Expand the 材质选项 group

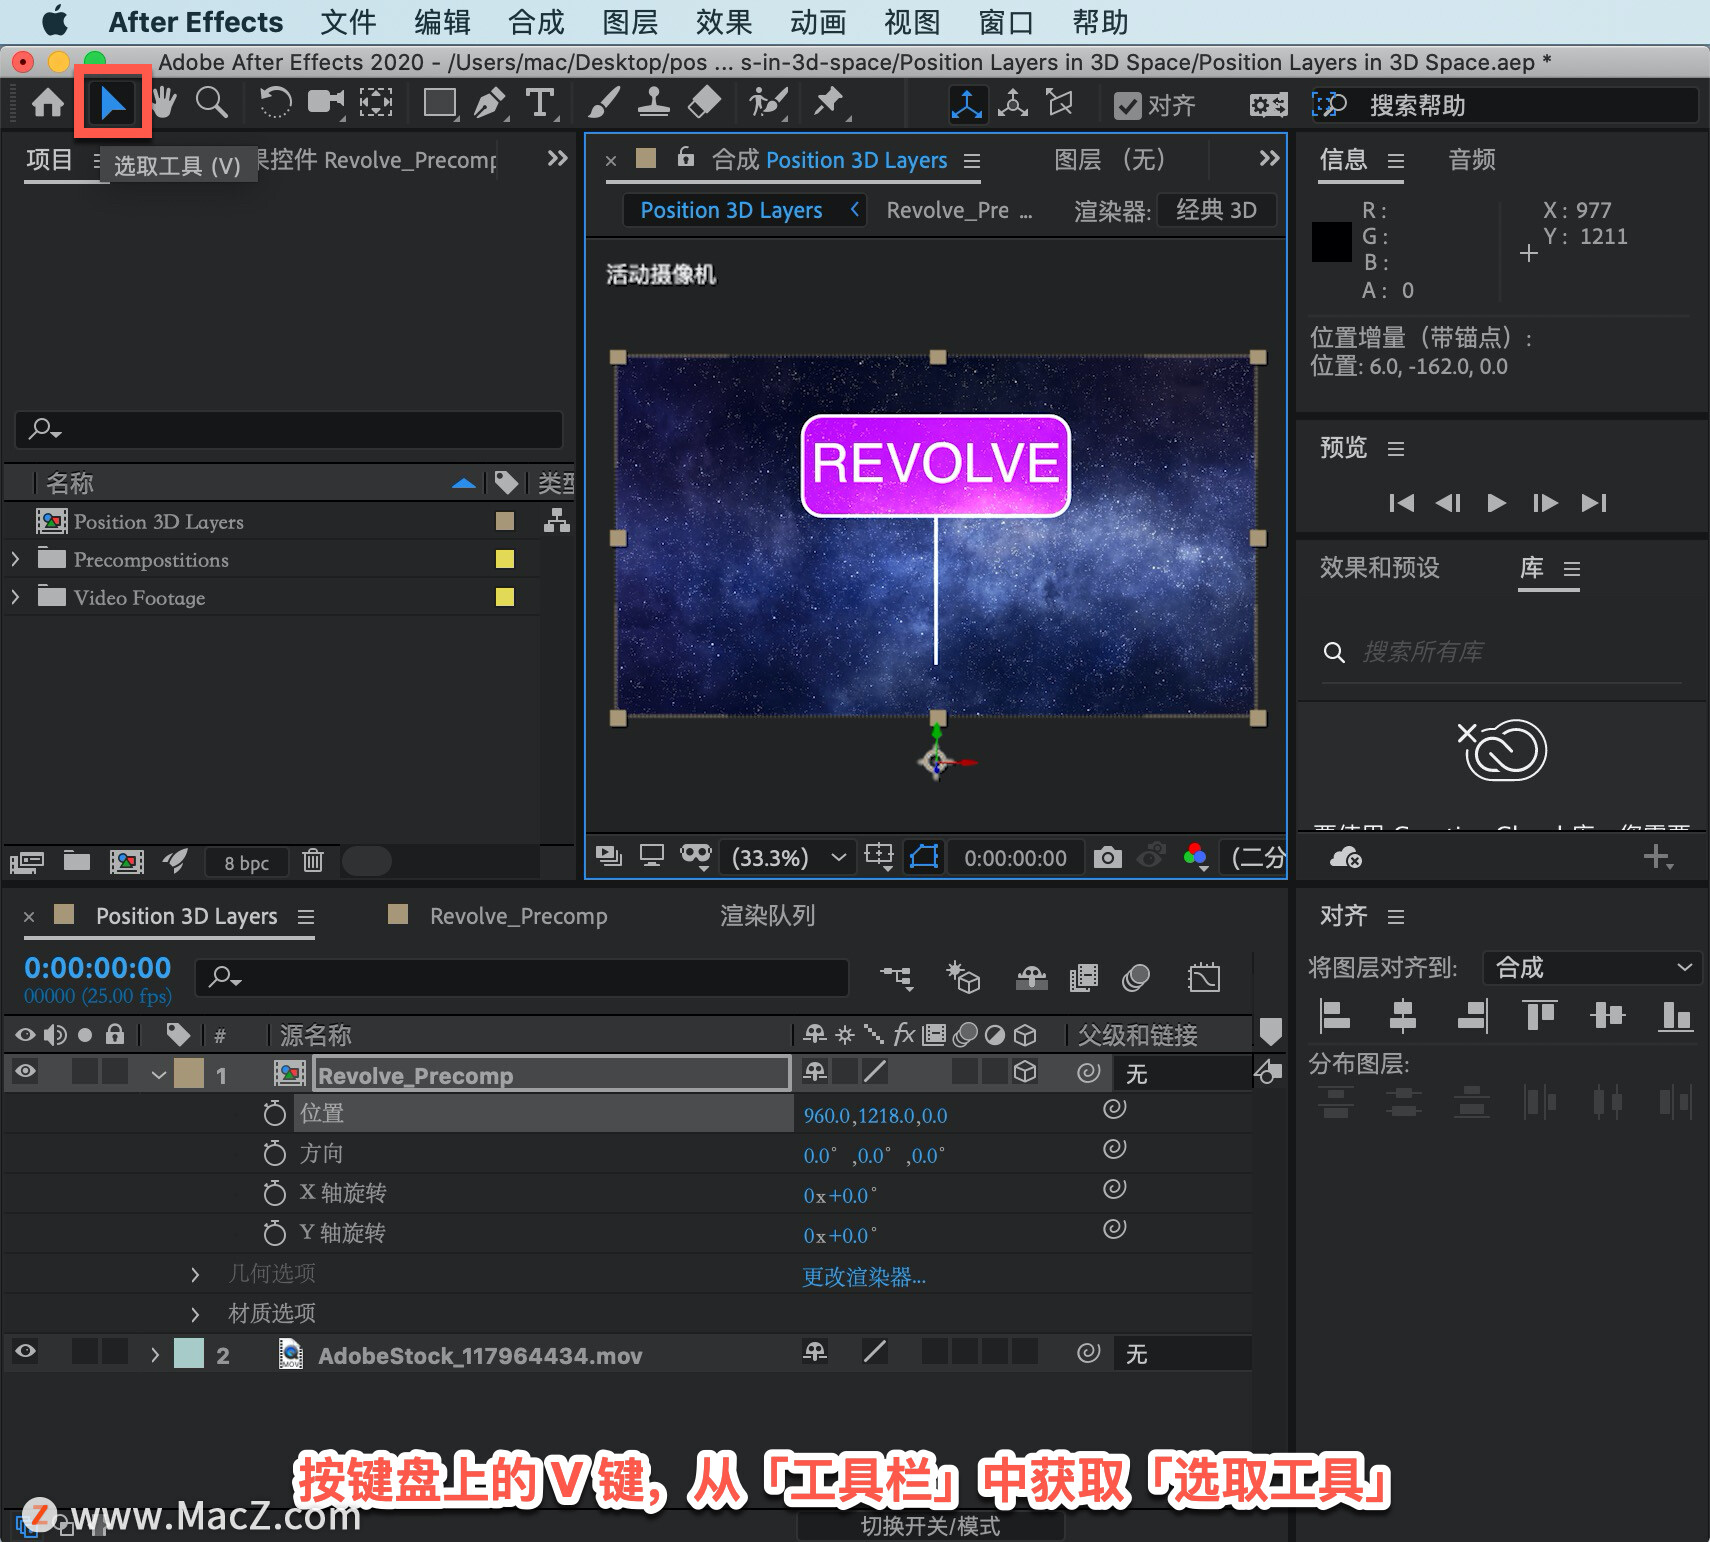pos(195,1313)
